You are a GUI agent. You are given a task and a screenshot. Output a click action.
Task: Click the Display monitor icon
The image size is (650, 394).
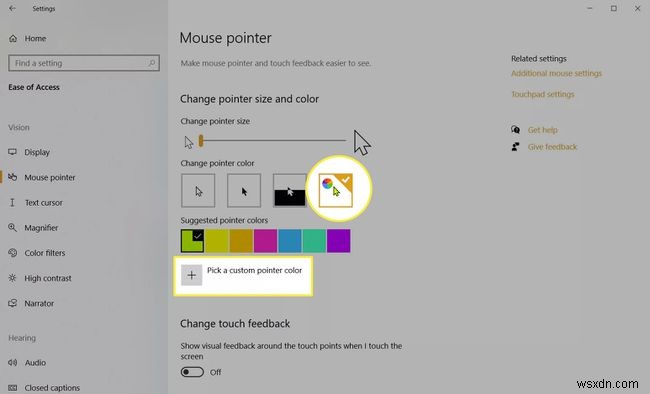[x=12, y=152]
